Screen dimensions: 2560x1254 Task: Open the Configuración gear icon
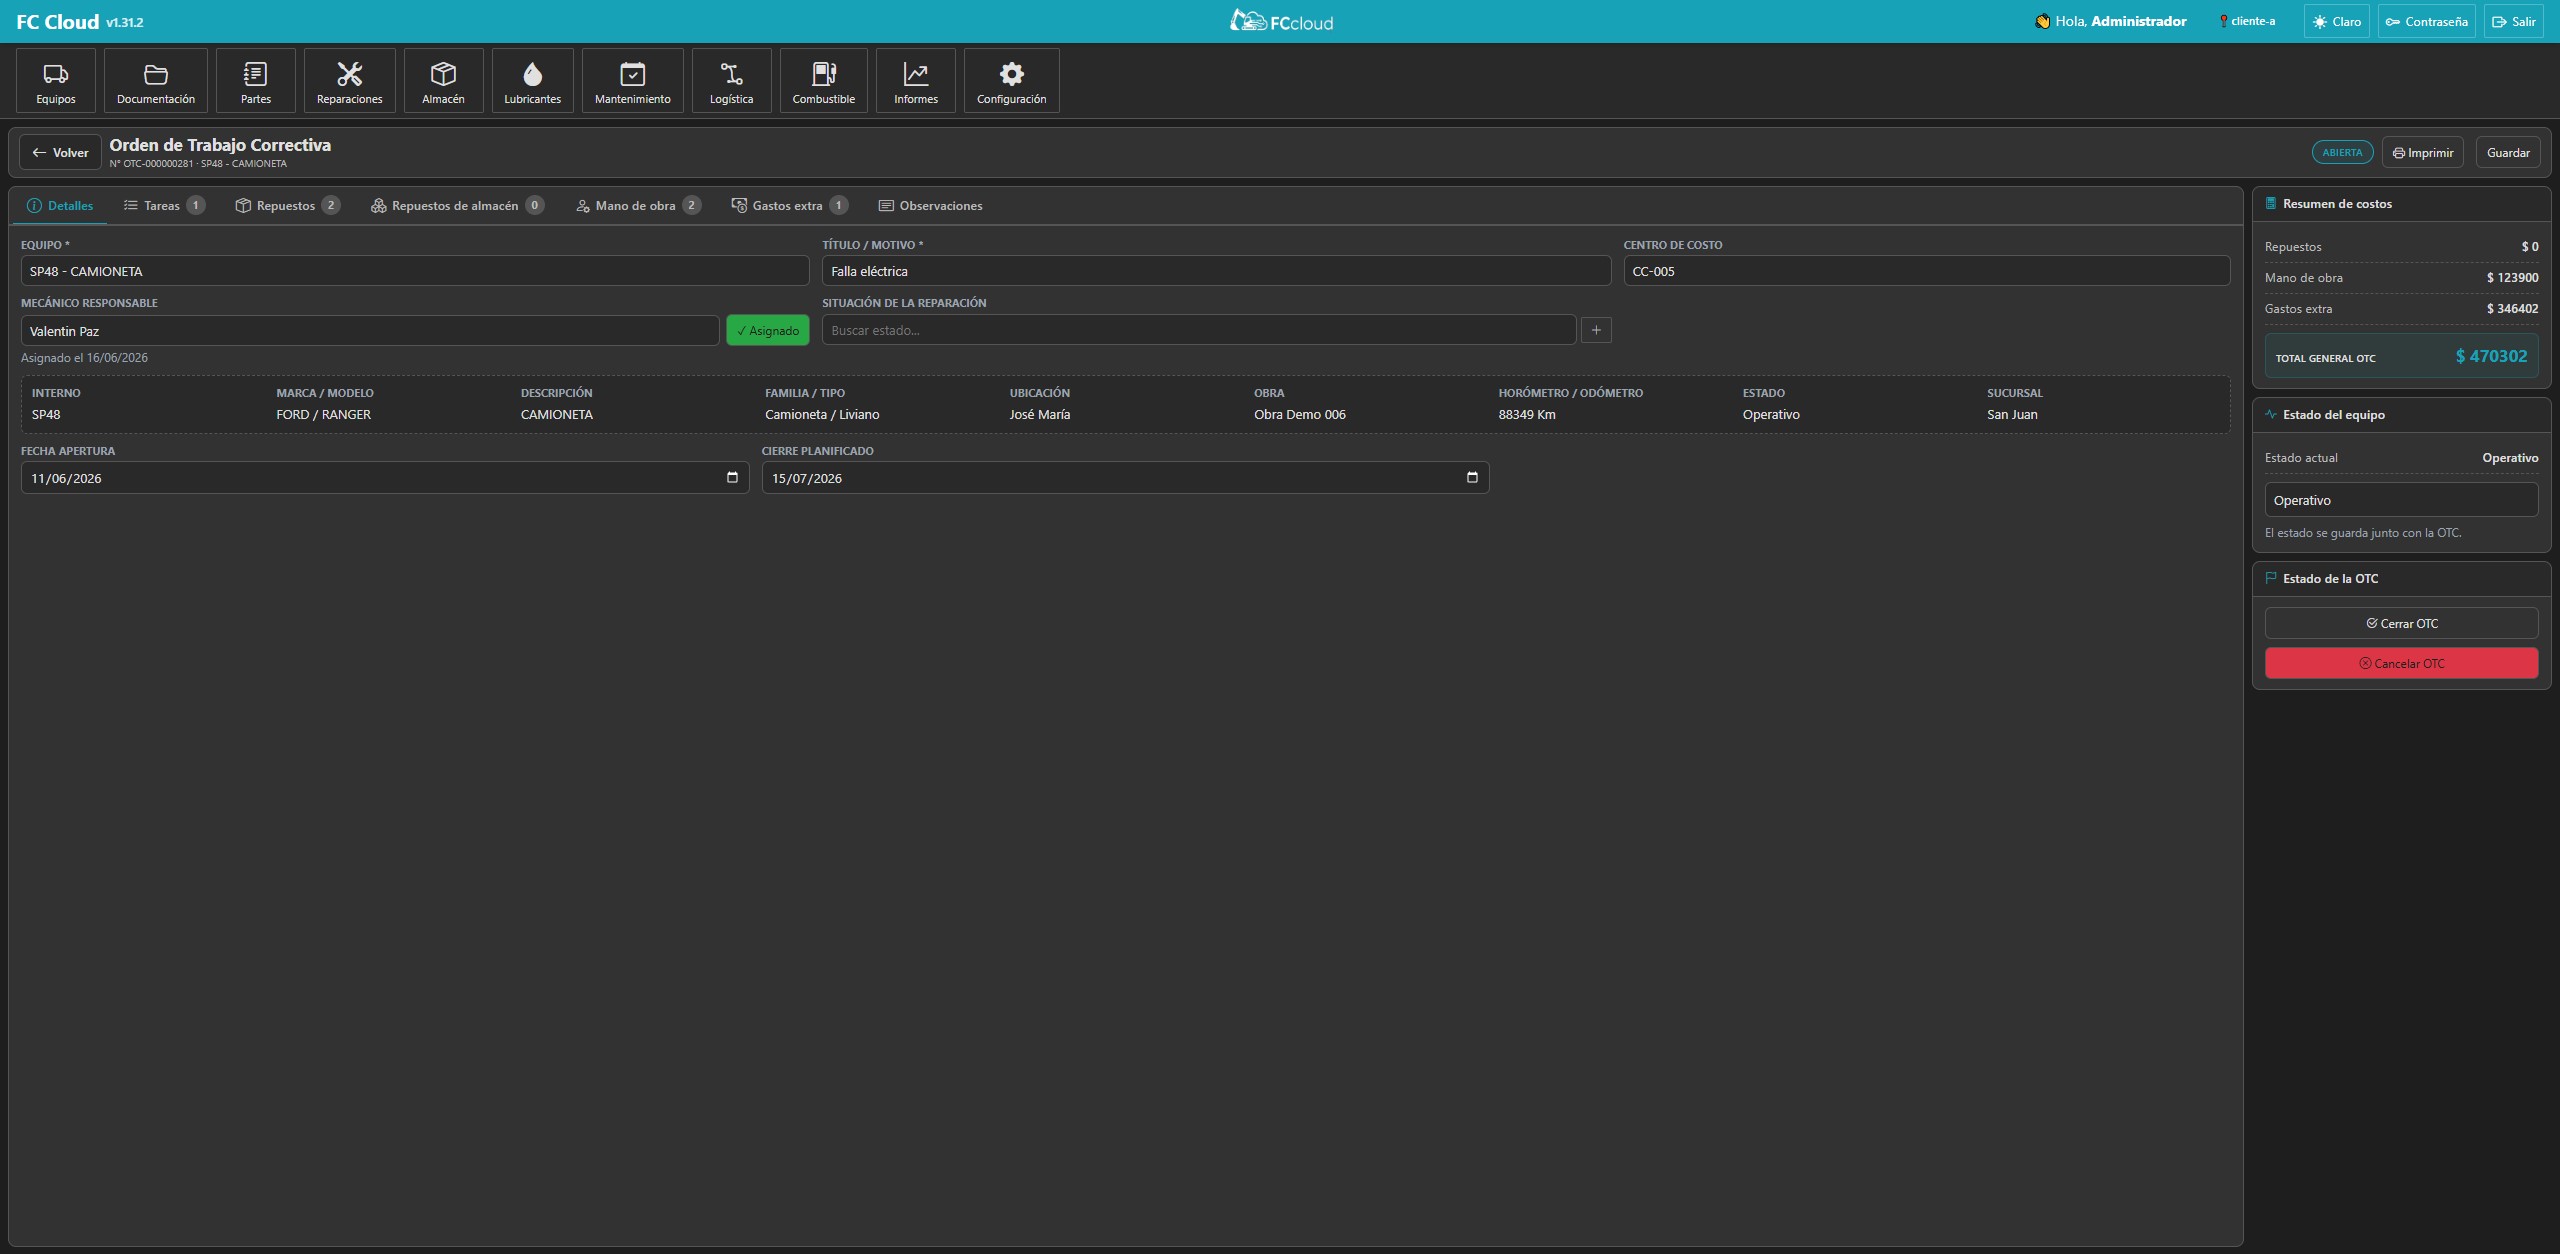tap(1011, 80)
